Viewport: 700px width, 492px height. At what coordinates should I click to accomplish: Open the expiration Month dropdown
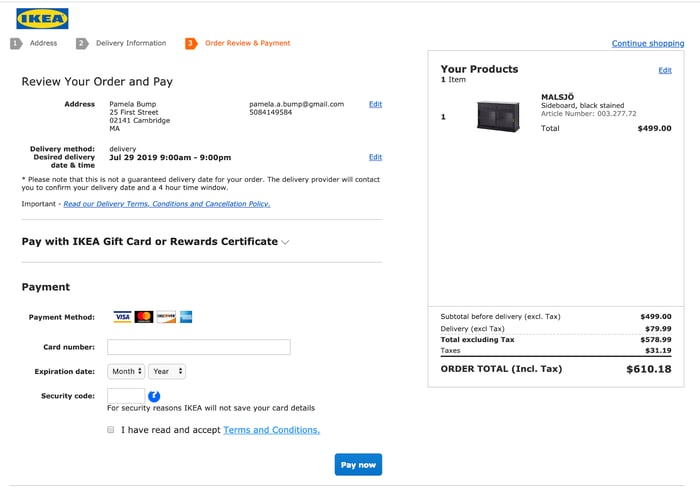coord(126,371)
